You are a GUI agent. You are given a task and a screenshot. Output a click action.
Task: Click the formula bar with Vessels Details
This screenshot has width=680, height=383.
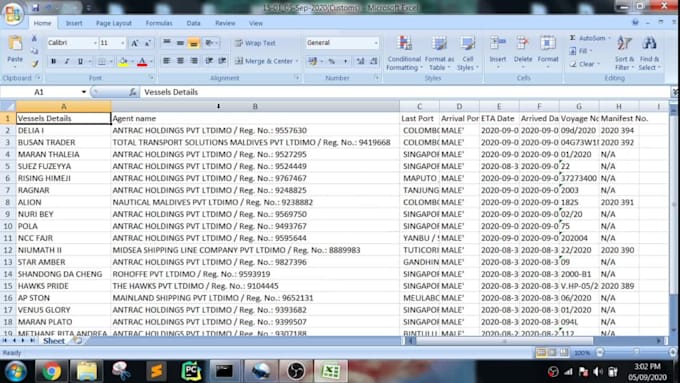click(405, 92)
